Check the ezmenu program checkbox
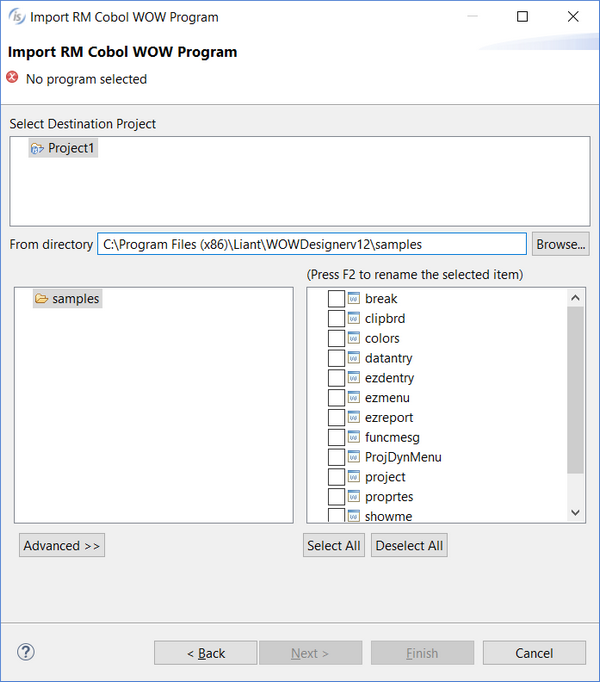 pos(336,398)
